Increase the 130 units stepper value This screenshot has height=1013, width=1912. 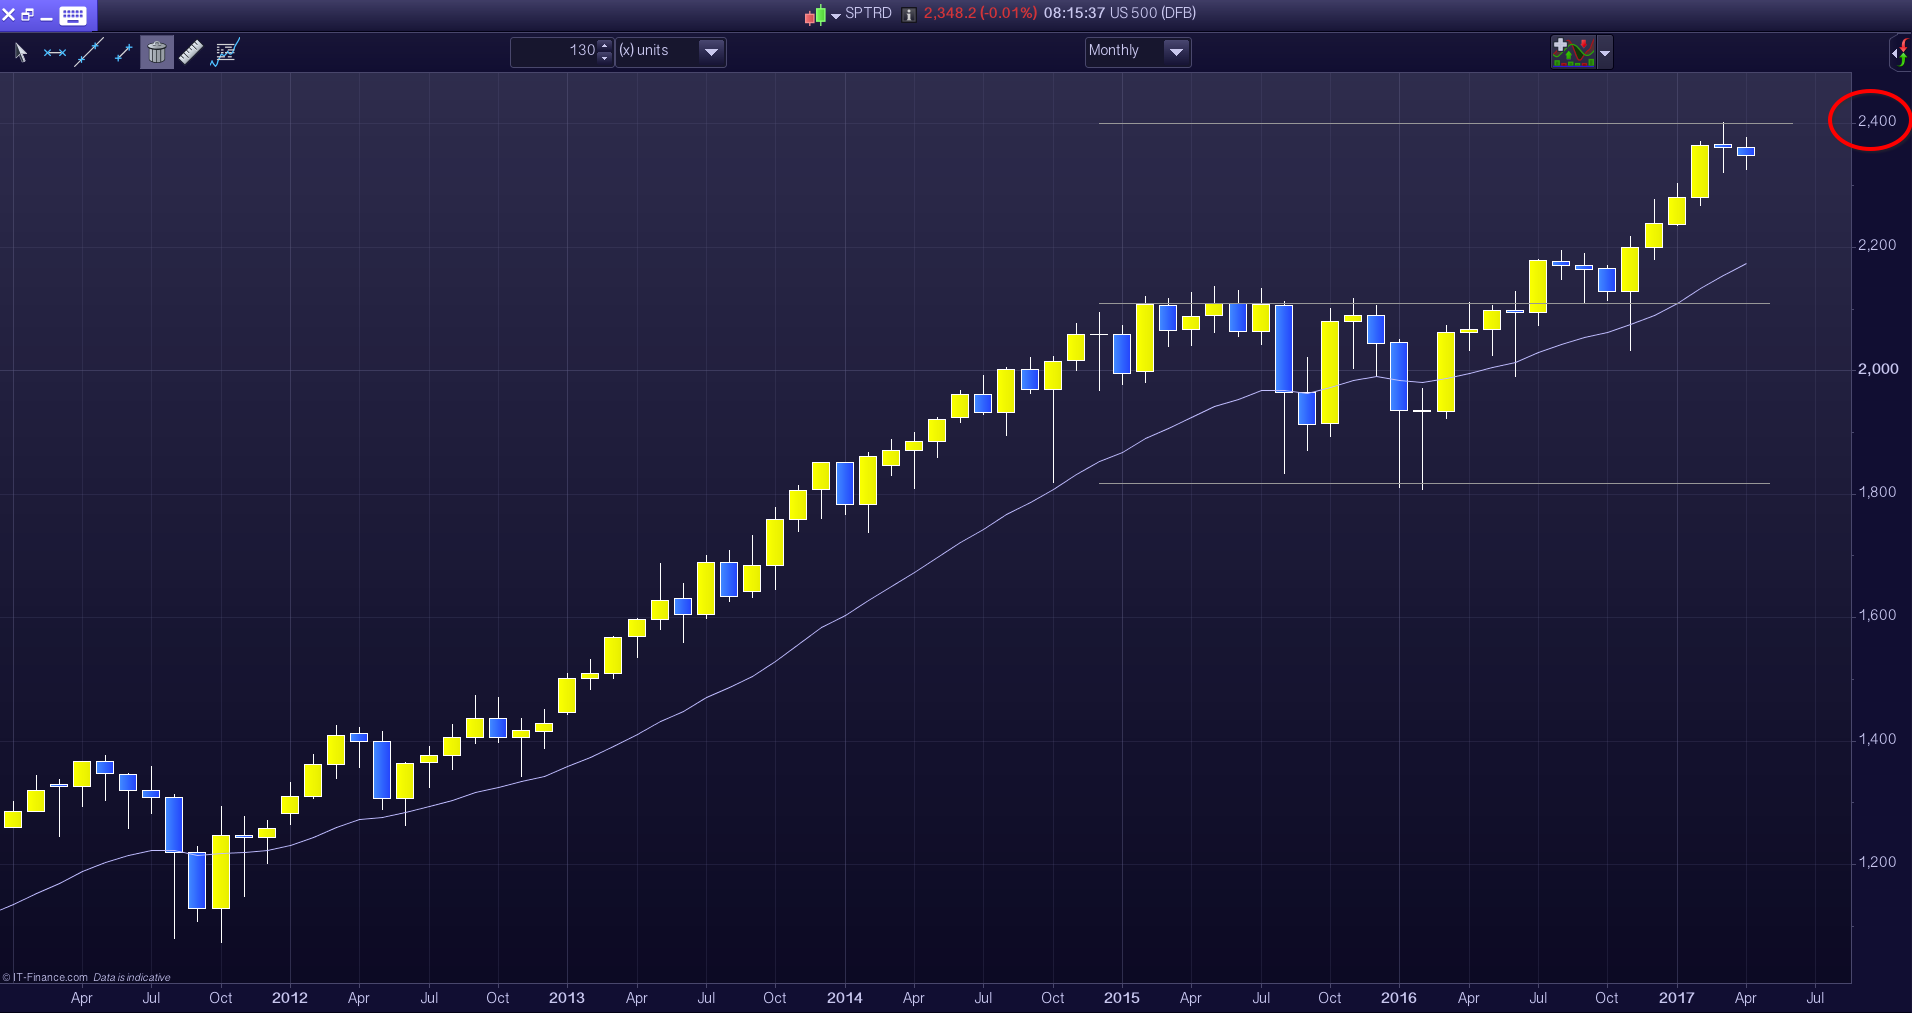[x=605, y=45]
